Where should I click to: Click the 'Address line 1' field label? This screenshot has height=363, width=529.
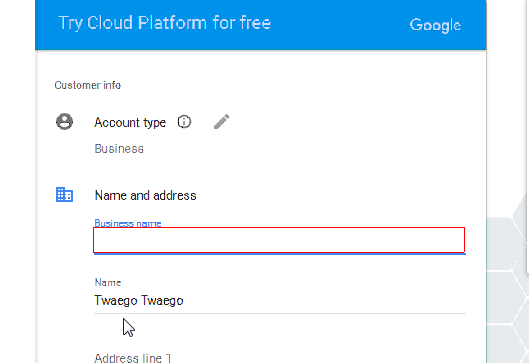coord(133,358)
